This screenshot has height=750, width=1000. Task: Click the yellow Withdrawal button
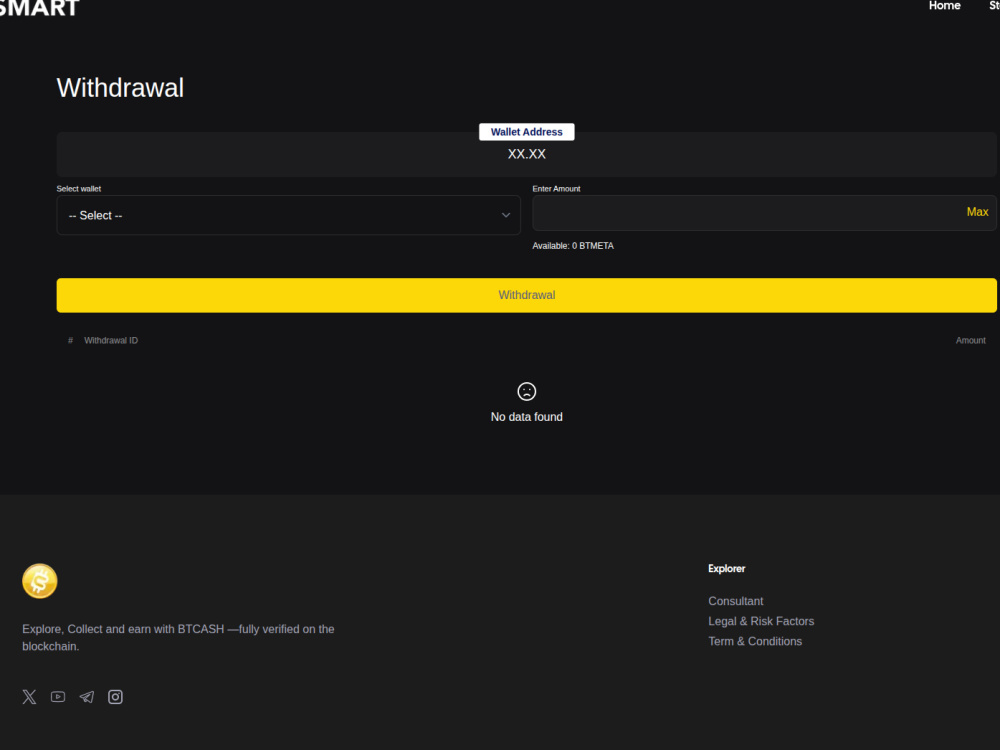pos(526,295)
